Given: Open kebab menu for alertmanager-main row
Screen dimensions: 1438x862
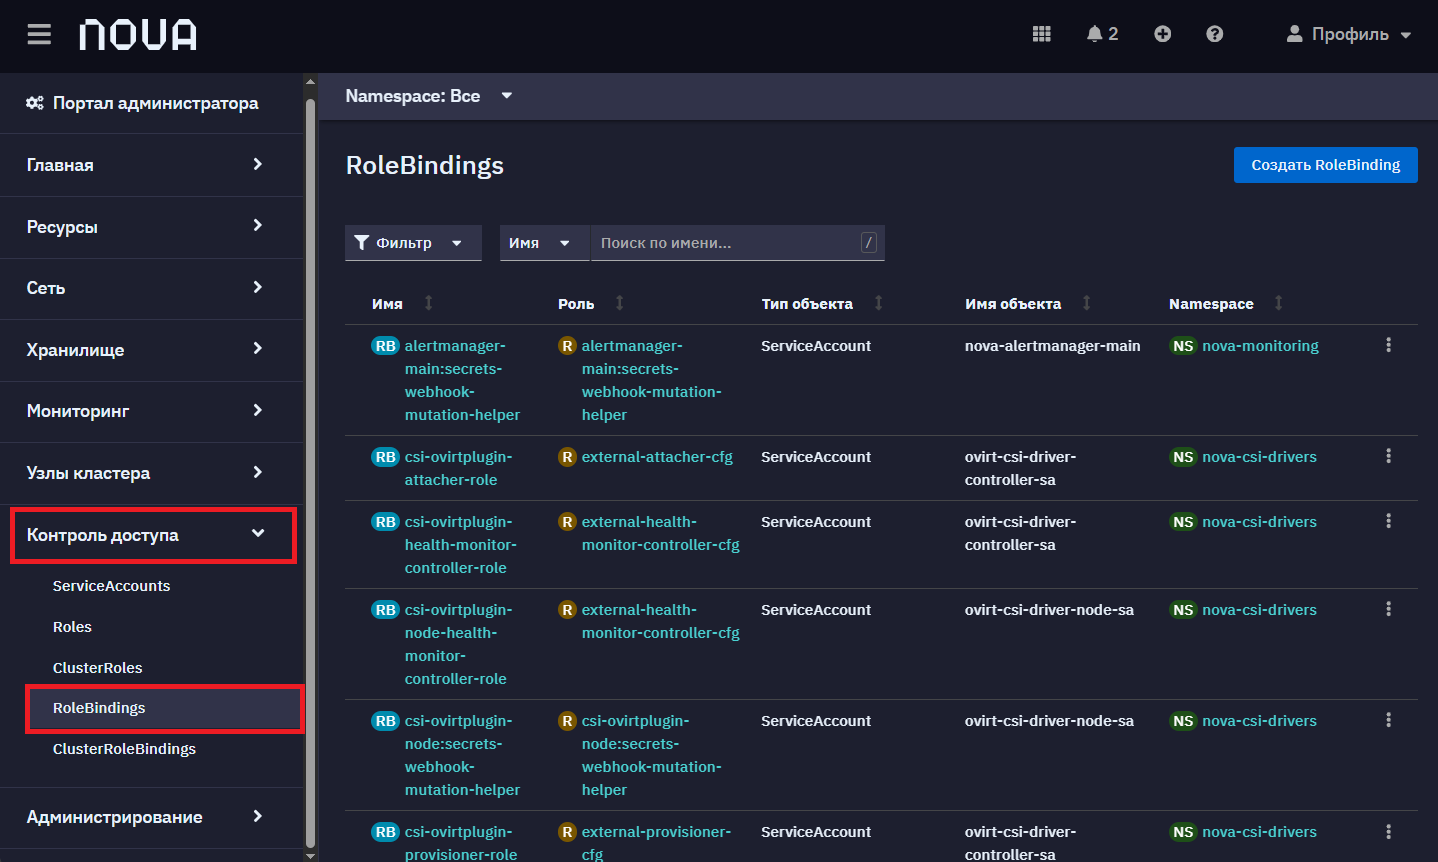Looking at the screenshot, I should click(x=1388, y=345).
